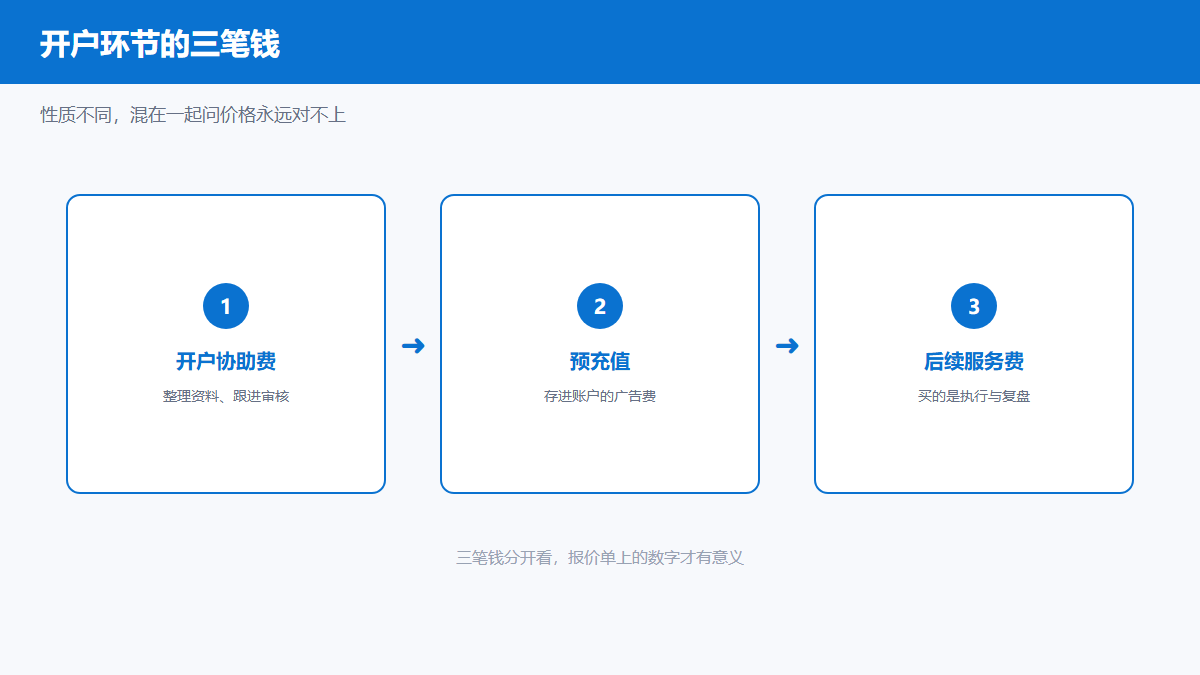Click the arrow between 开户协助费 and 预充值 cards

tap(413, 346)
